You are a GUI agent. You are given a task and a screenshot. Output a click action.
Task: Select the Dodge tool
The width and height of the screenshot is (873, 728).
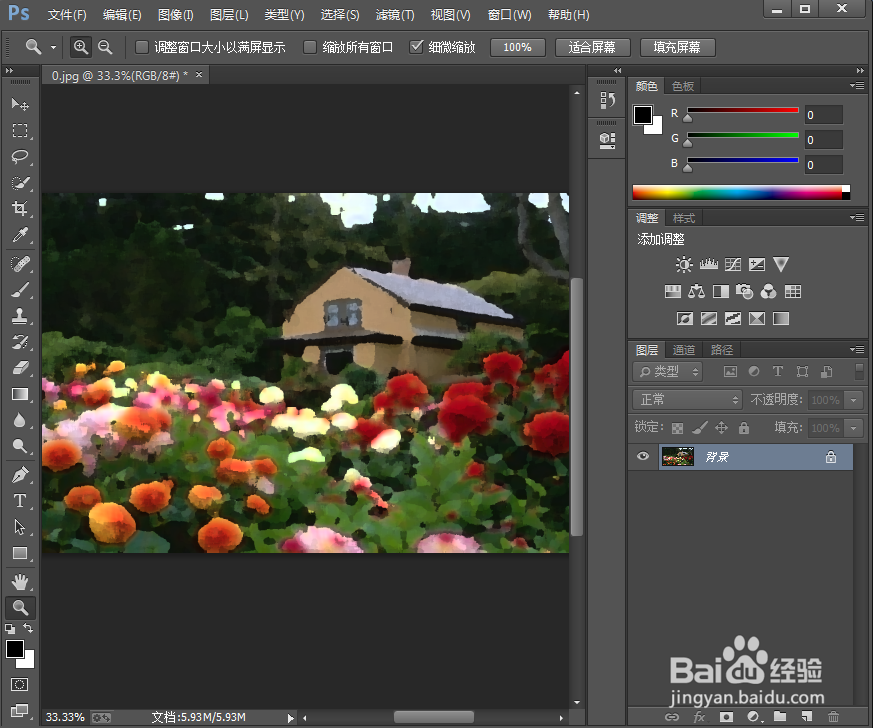[x=20, y=446]
